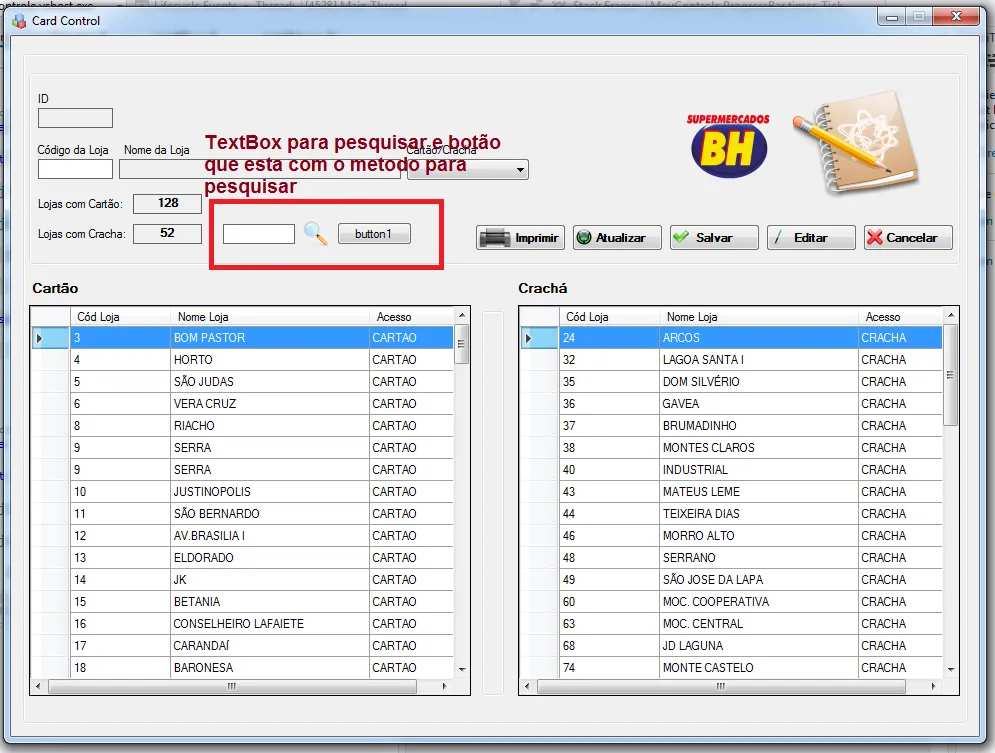Click the Atualizar refresh button

pos(617,238)
